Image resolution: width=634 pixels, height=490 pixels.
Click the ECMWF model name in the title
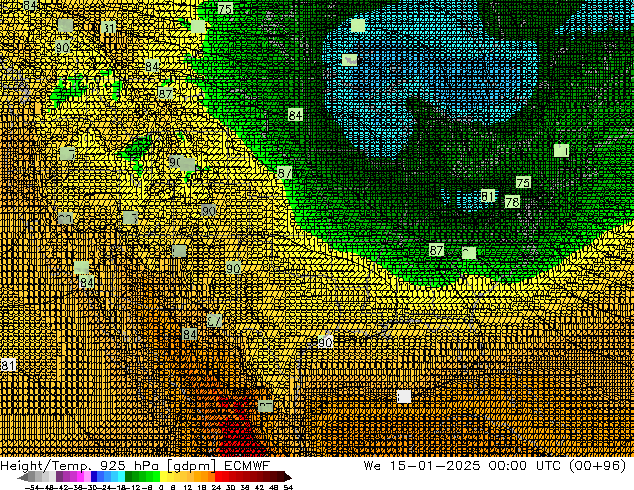[247, 466]
